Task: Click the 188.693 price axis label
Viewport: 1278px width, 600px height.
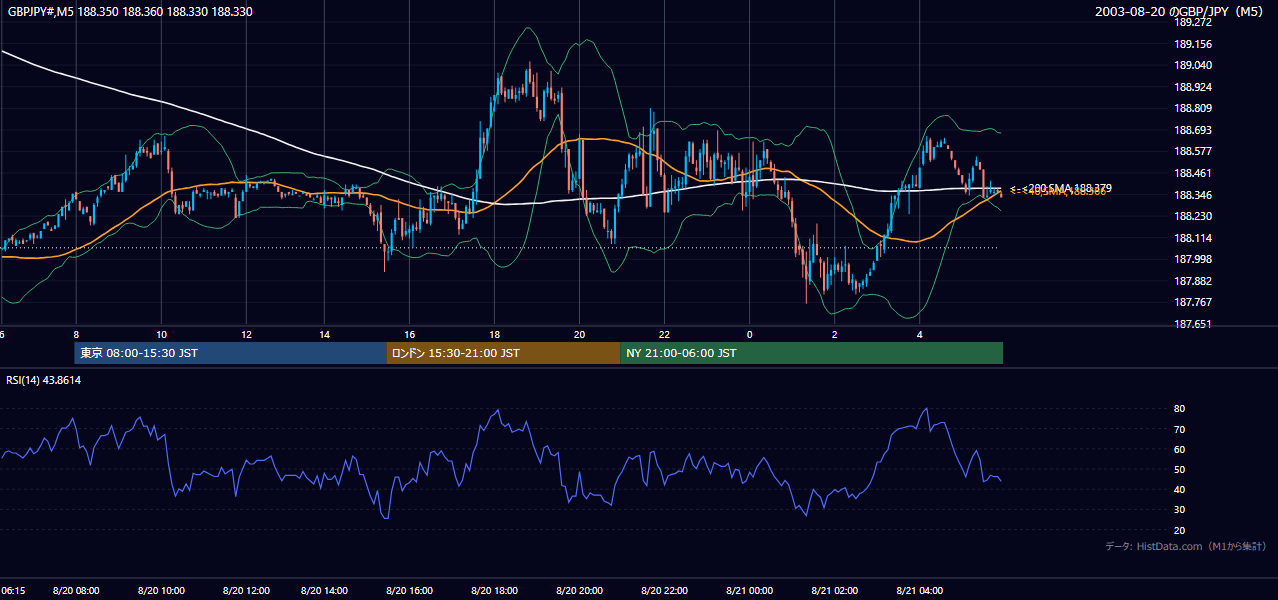Action: (1194, 130)
